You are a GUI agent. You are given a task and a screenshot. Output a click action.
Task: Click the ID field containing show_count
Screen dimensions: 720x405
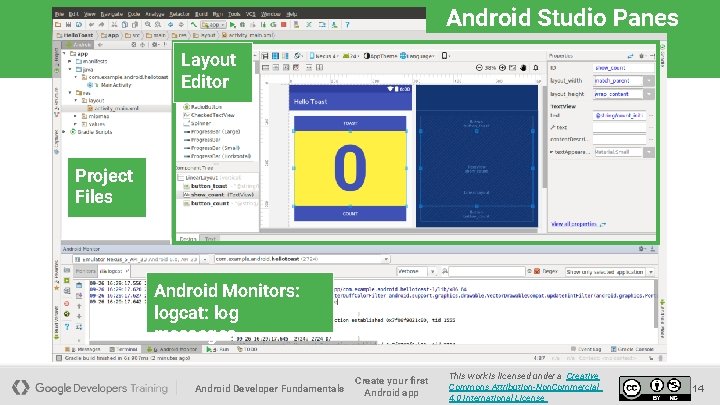(x=623, y=68)
